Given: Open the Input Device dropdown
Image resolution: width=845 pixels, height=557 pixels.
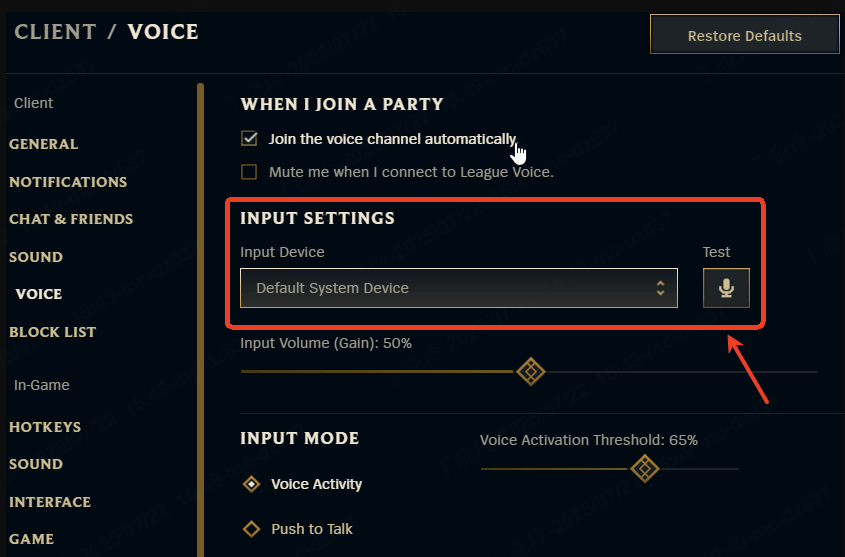Looking at the screenshot, I should (x=458, y=288).
